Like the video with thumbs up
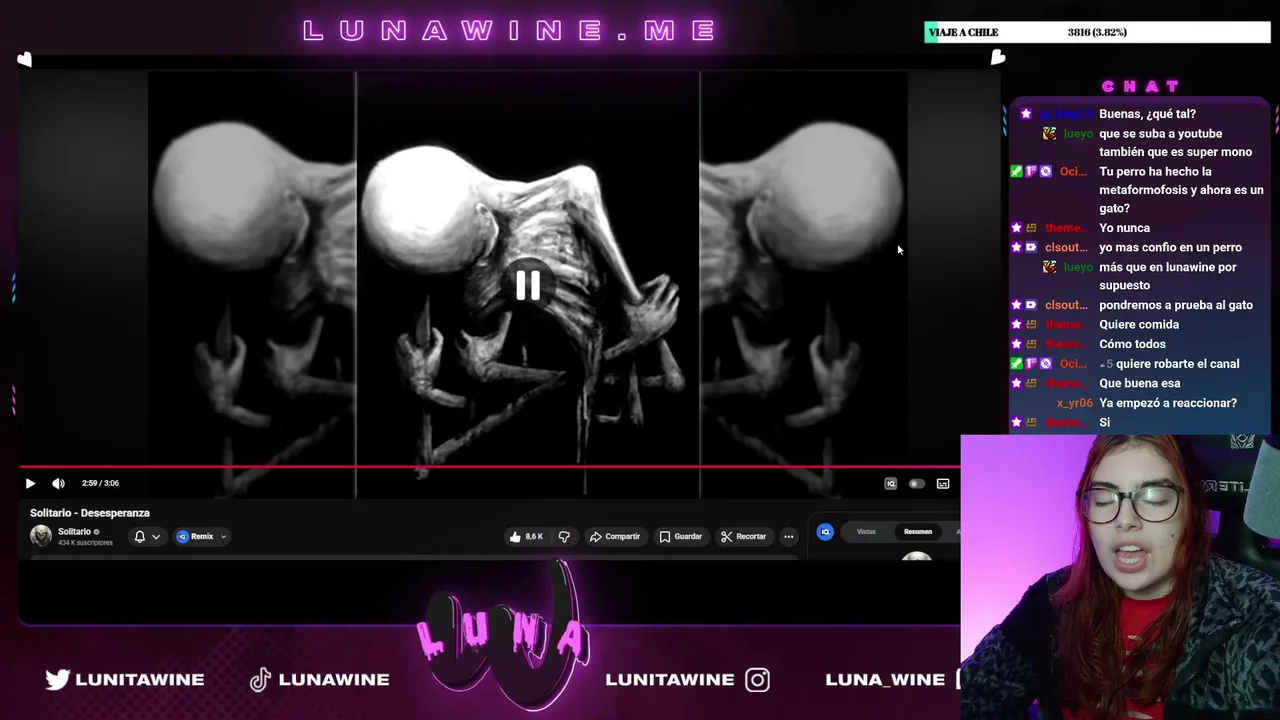The image size is (1280, 720). [x=526, y=537]
